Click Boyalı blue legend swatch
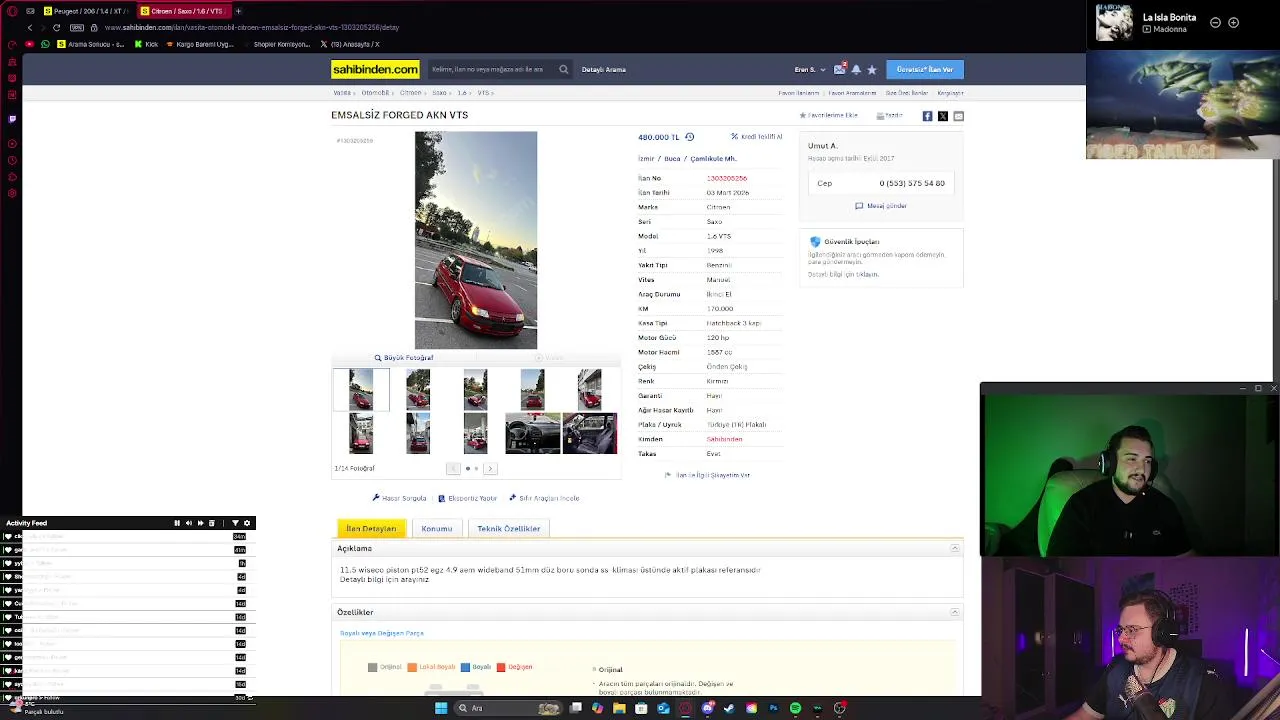 point(465,667)
